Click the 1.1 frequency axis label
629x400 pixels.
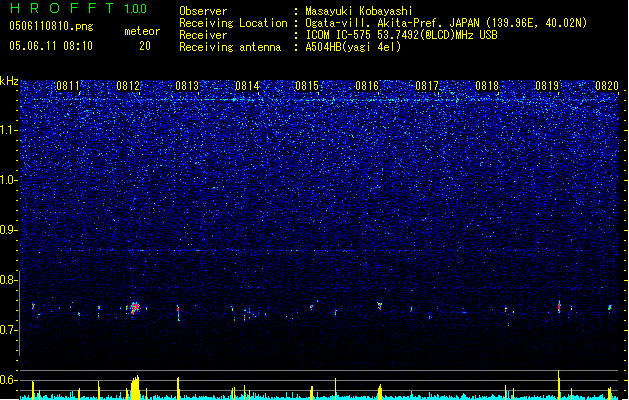coord(8,130)
